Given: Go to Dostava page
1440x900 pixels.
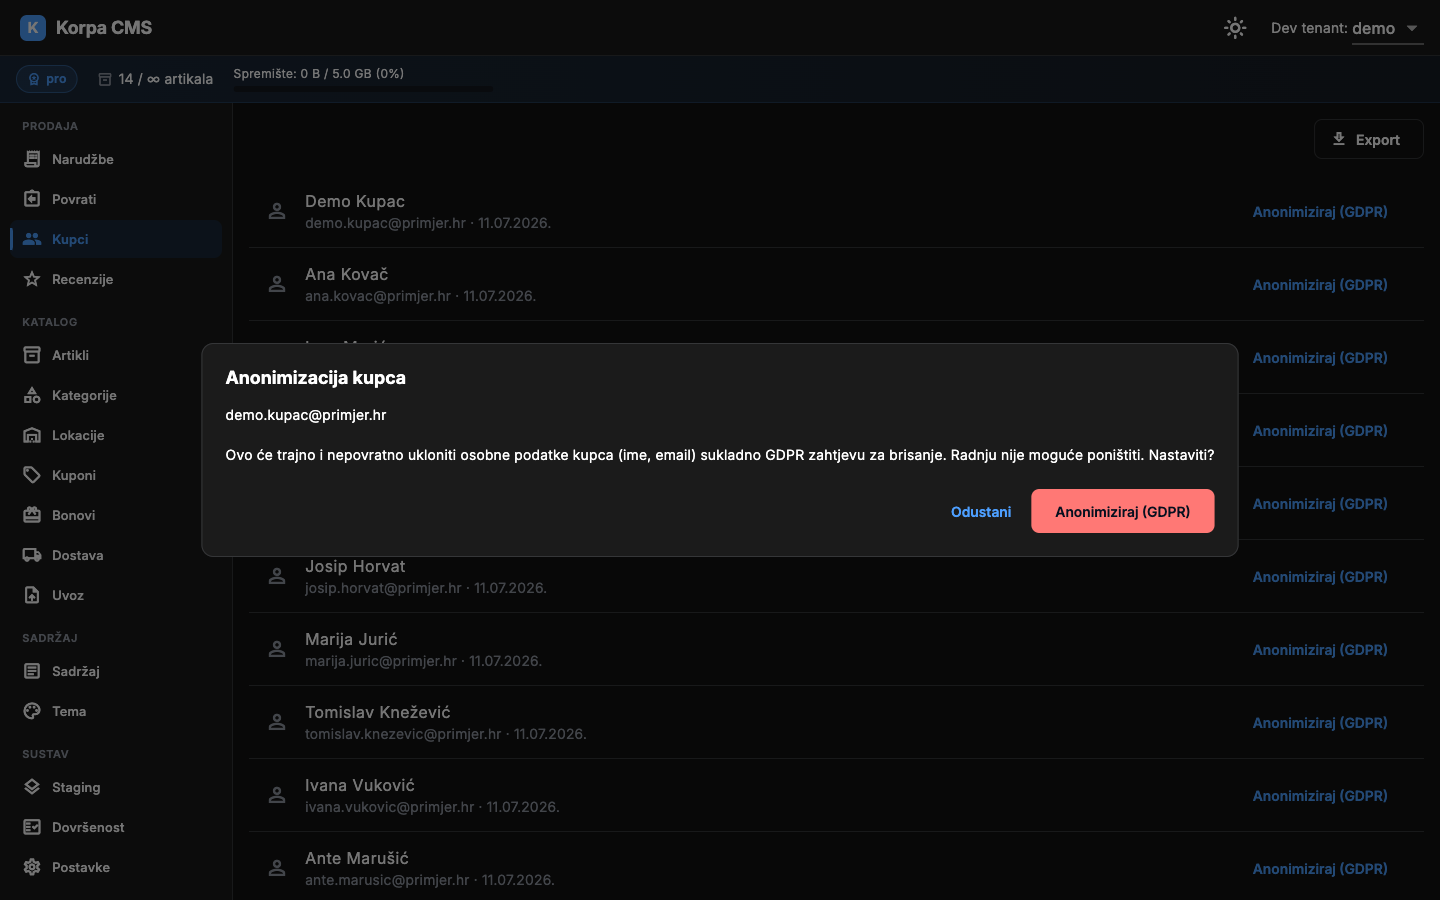Looking at the screenshot, I should (116, 555).
